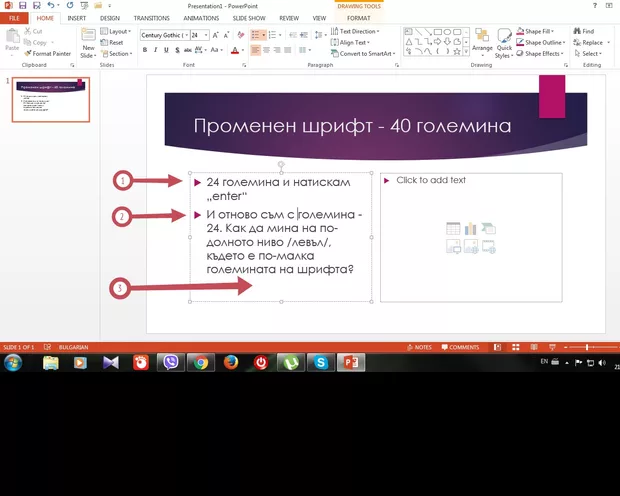
Task: Click Insert Table icon in empty placeholder
Action: [453, 229]
